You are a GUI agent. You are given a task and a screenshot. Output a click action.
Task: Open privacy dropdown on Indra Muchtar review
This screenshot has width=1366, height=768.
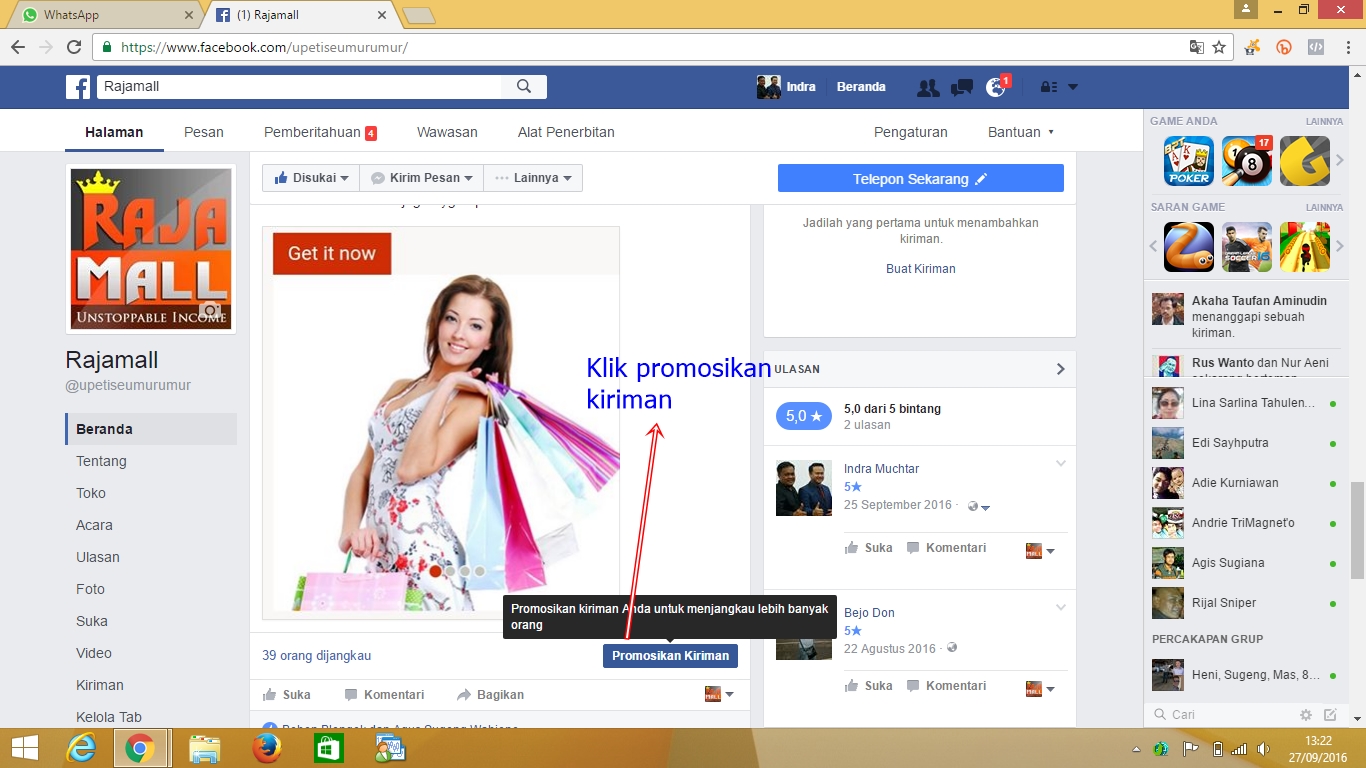coord(979,506)
